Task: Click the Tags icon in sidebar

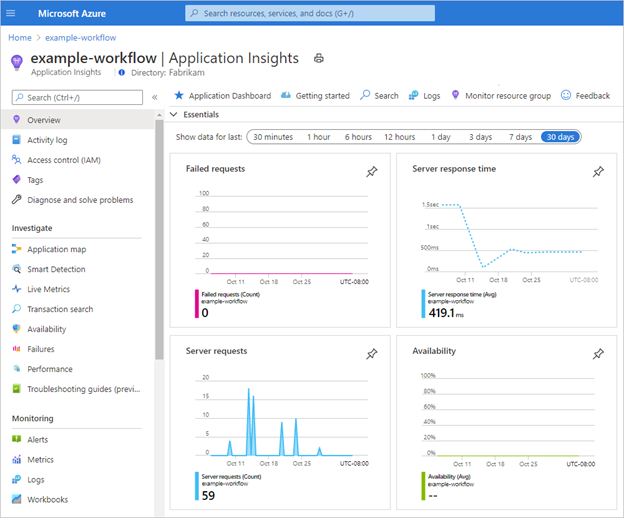Action: coord(16,179)
